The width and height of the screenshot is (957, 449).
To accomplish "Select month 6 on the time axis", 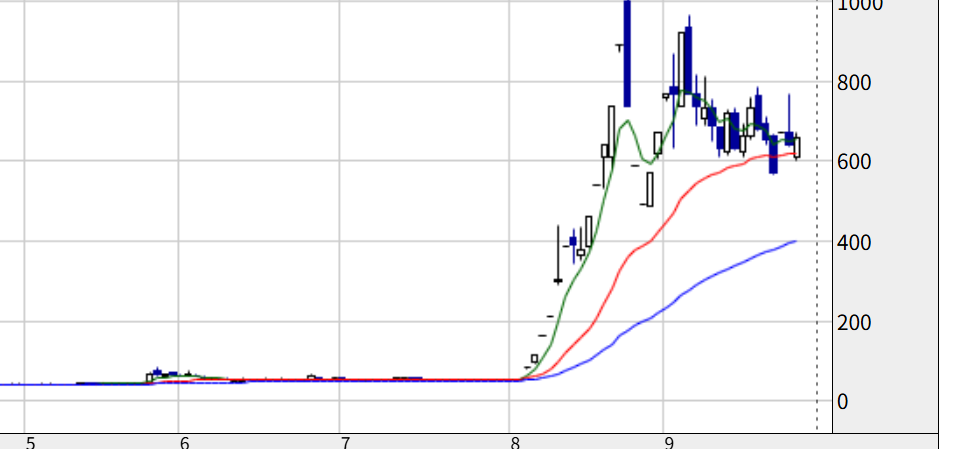I will click(185, 443).
